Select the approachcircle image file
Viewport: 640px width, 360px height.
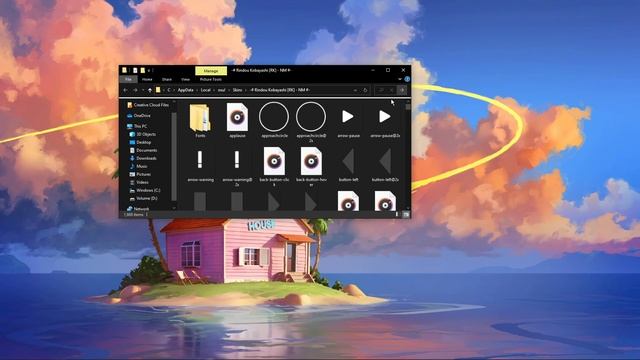tap(274, 120)
